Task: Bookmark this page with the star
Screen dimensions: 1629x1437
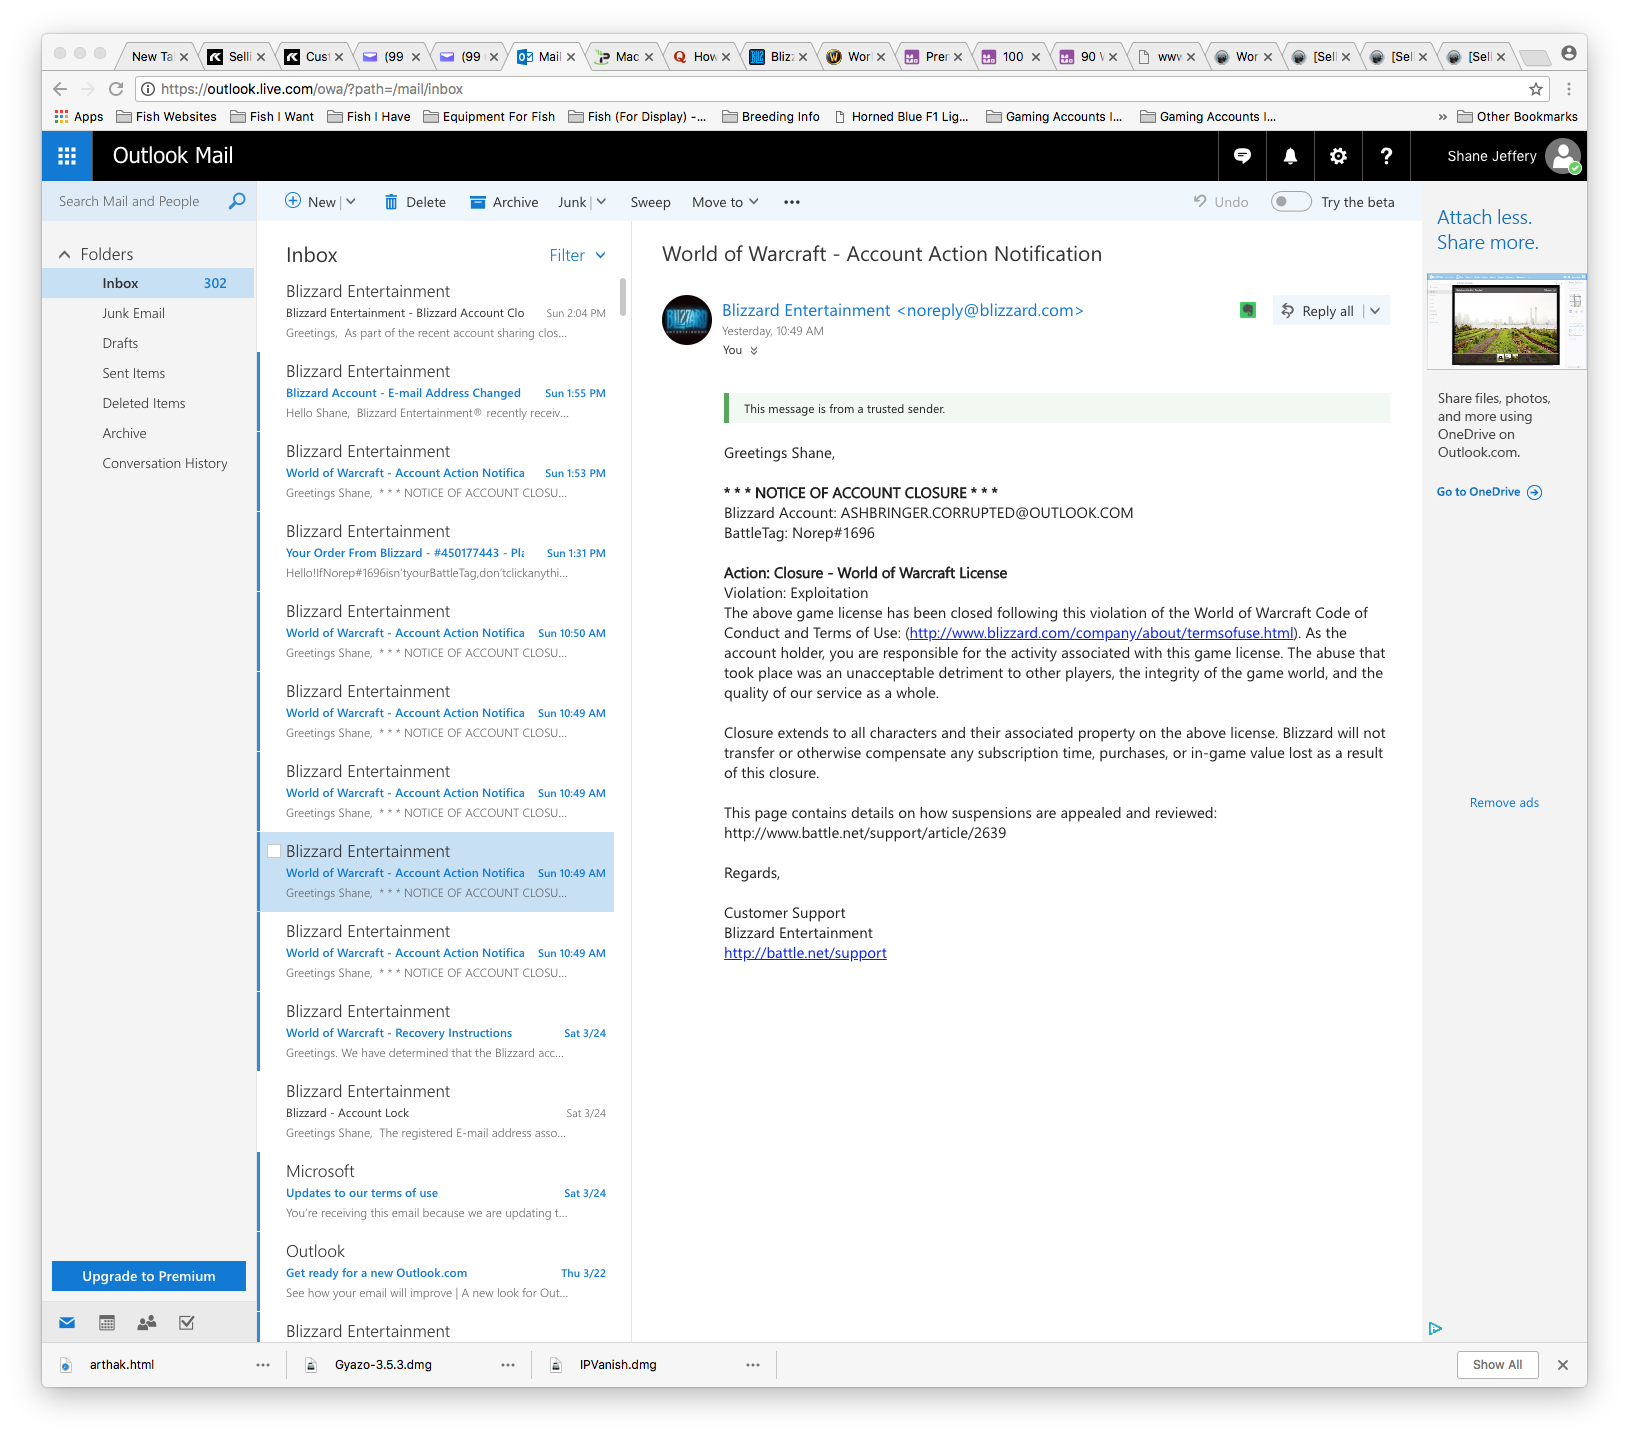Action: (1536, 89)
